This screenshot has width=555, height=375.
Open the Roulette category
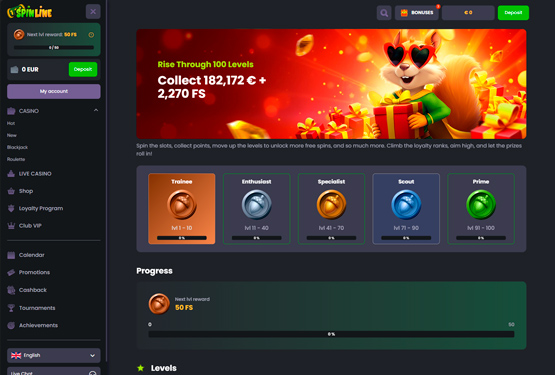tap(16, 159)
